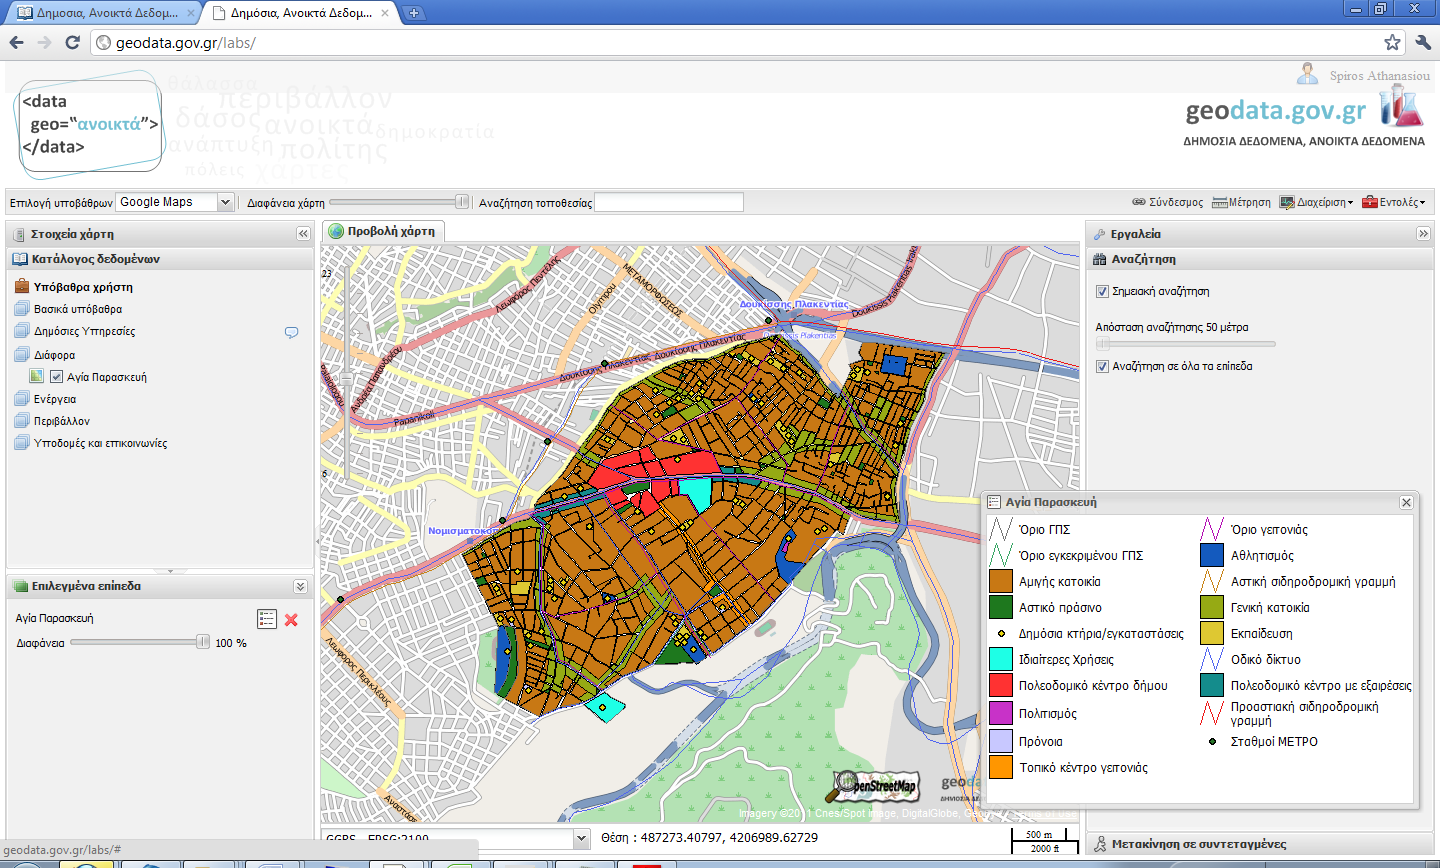Click the Δημόσια κτήρια/εγκαταστάσεις legend symbol

(1001, 634)
